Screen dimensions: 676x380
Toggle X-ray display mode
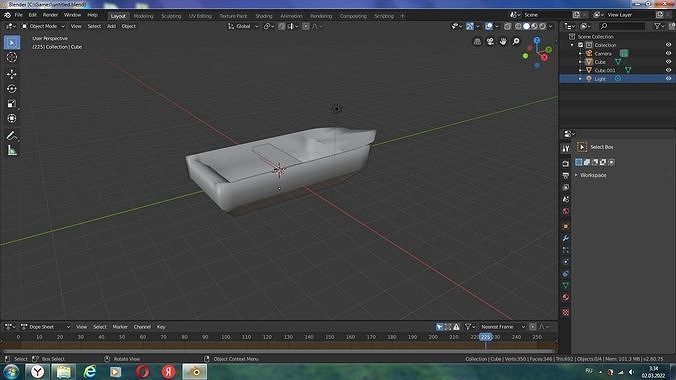point(507,26)
